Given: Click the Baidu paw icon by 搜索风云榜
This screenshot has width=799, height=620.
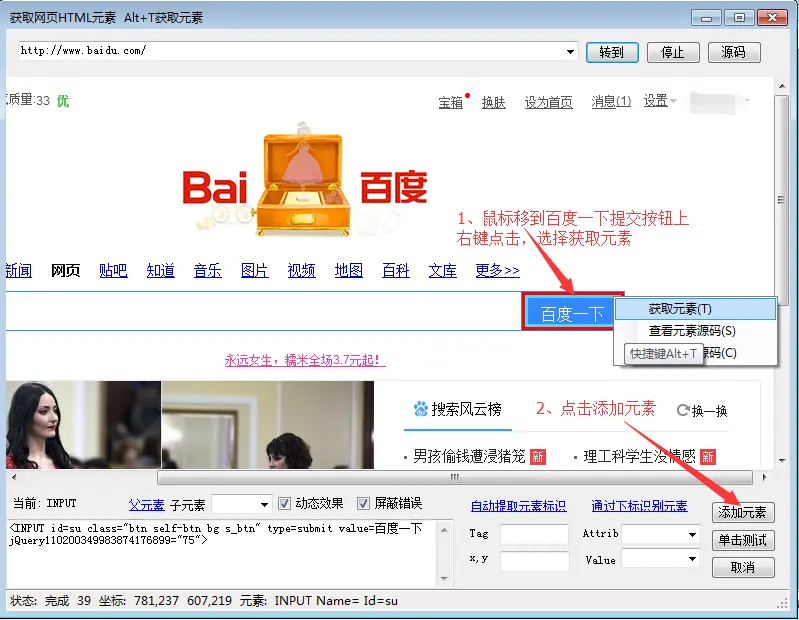Looking at the screenshot, I should point(420,409).
